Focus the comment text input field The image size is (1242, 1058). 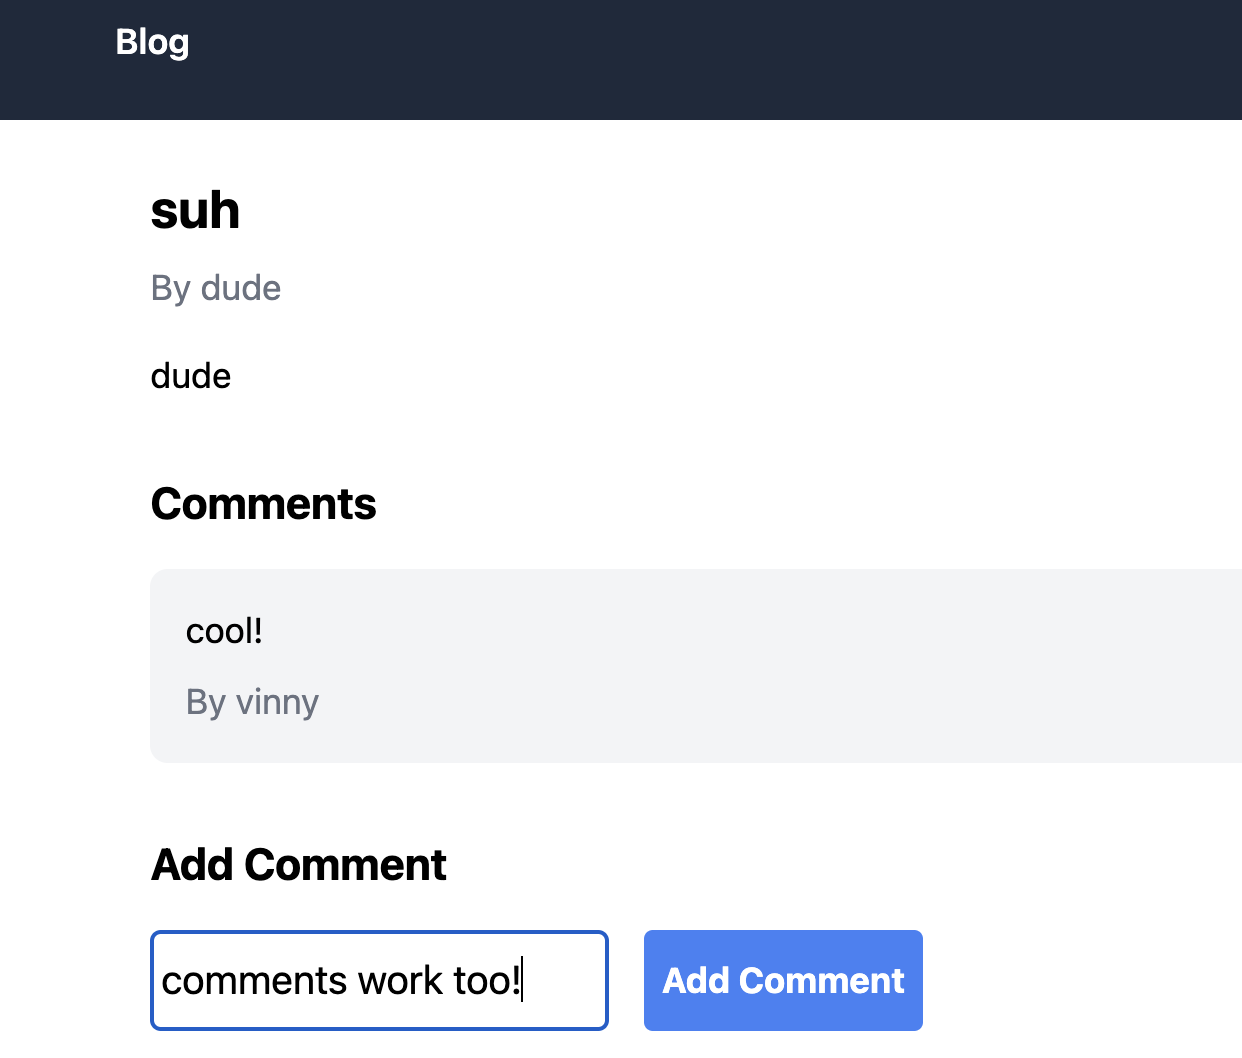tap(379, 980)
